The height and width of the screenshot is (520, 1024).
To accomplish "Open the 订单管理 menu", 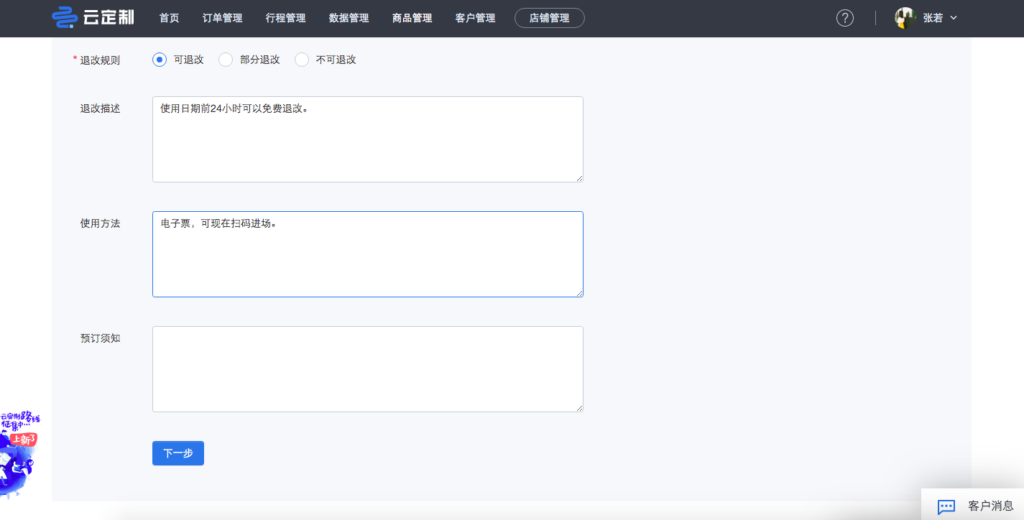I will click(222, 18).
